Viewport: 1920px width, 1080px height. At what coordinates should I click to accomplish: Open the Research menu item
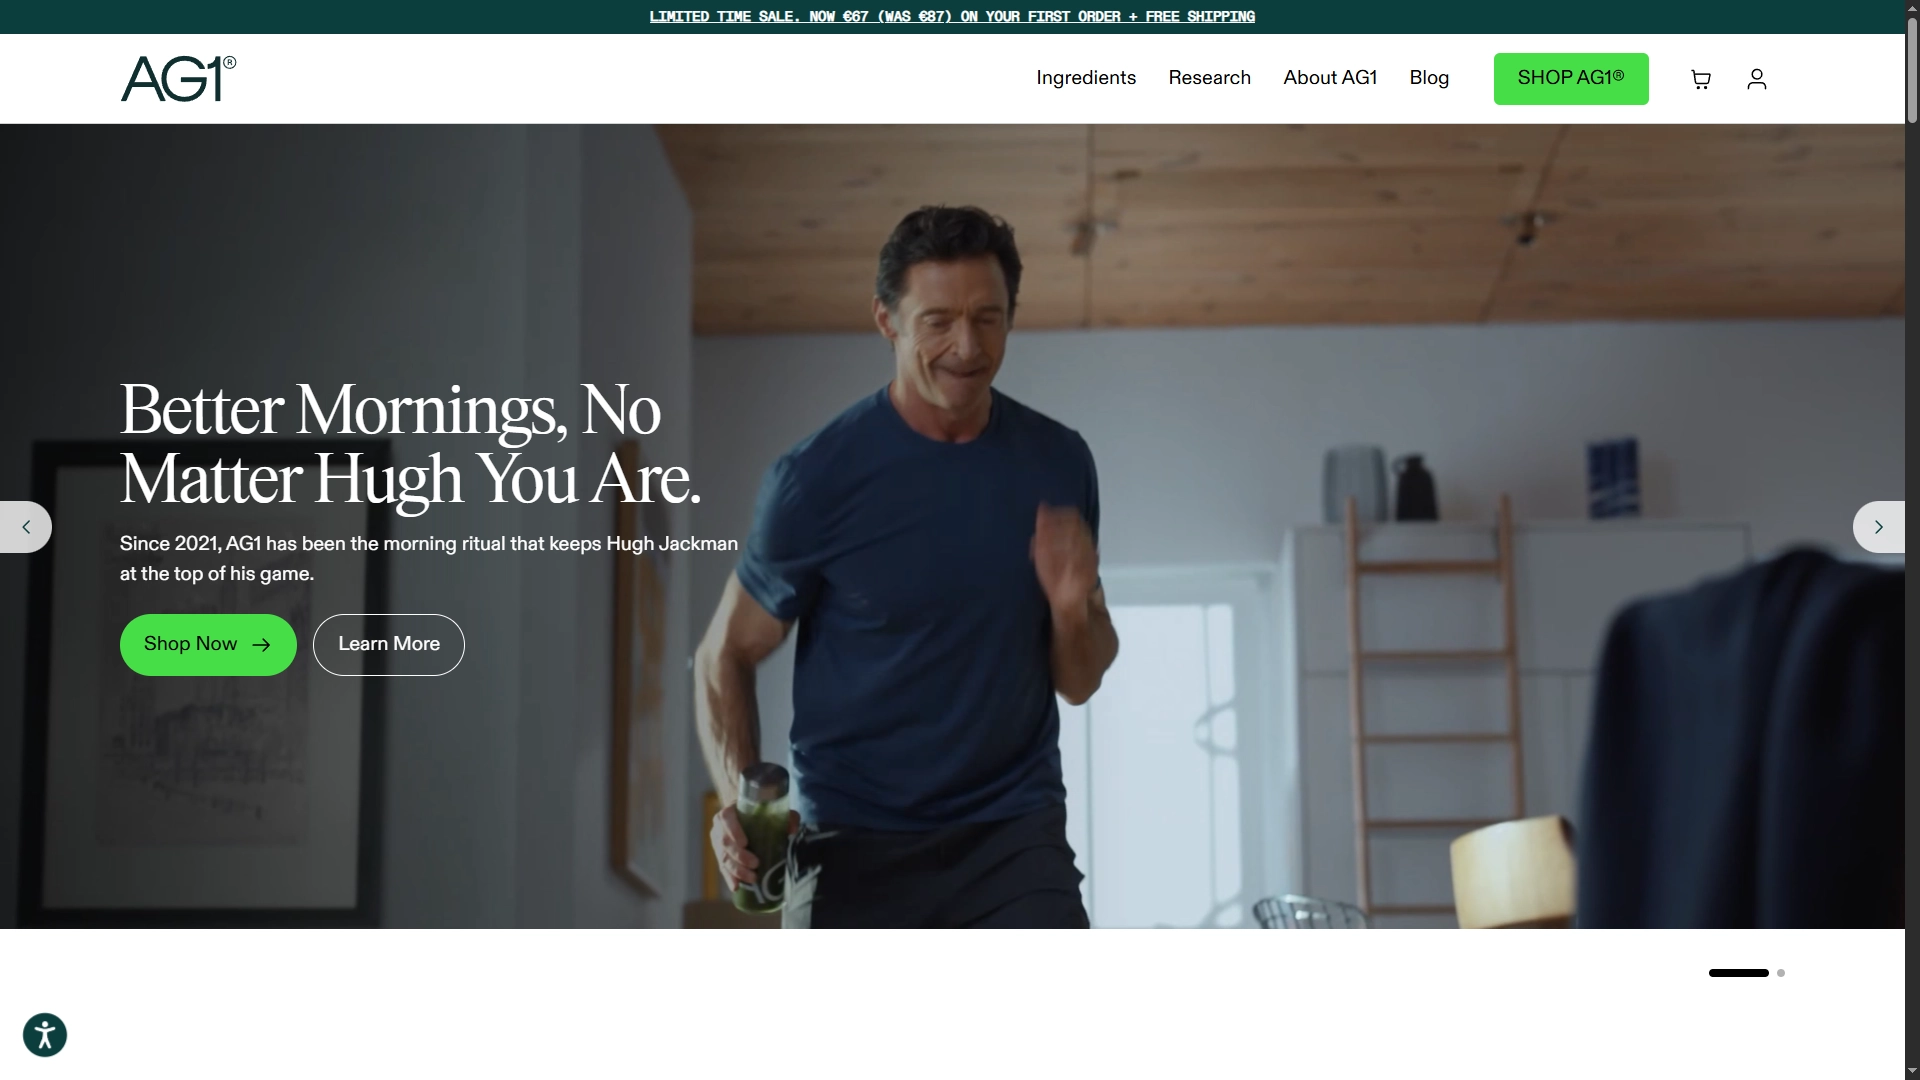pyautogui.click(x=1210, y=78)
